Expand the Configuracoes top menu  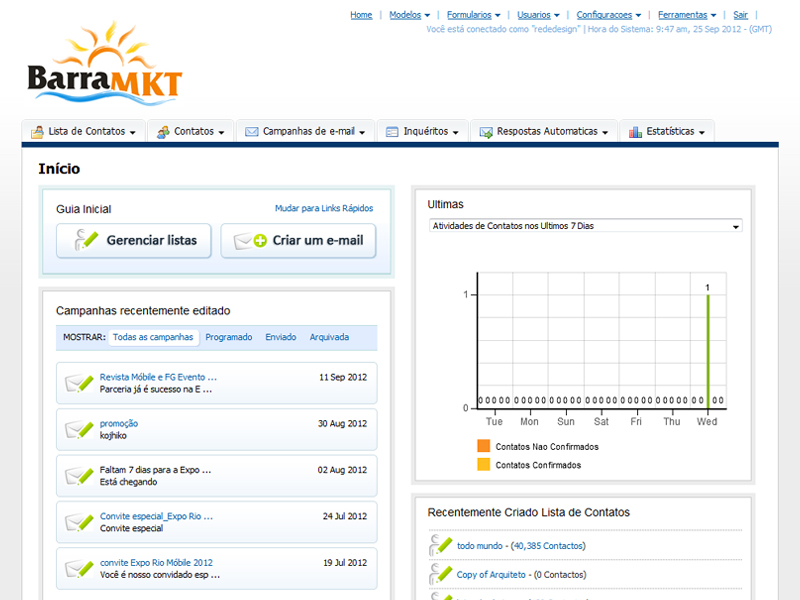click(x=609, y=15)
